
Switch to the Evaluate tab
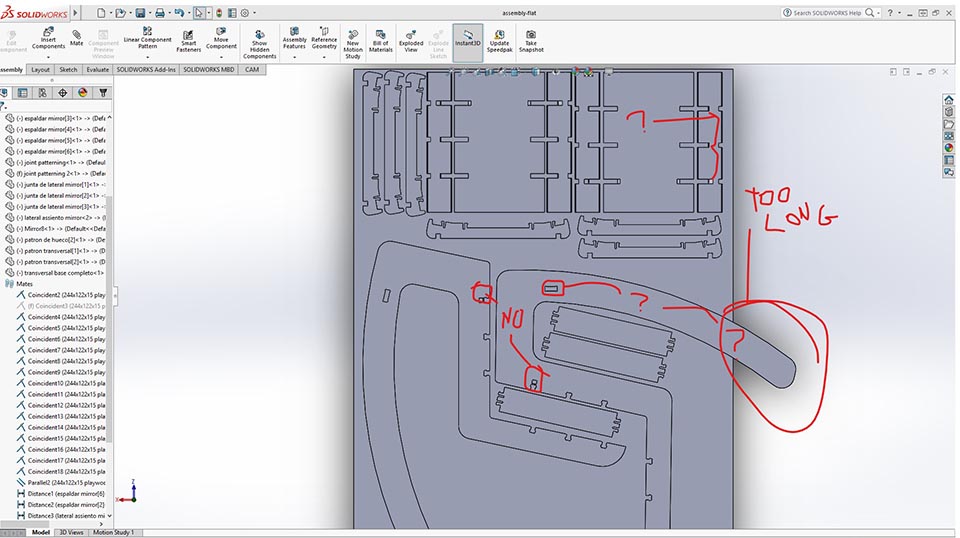pyautogui.click(x=97, y=70)
